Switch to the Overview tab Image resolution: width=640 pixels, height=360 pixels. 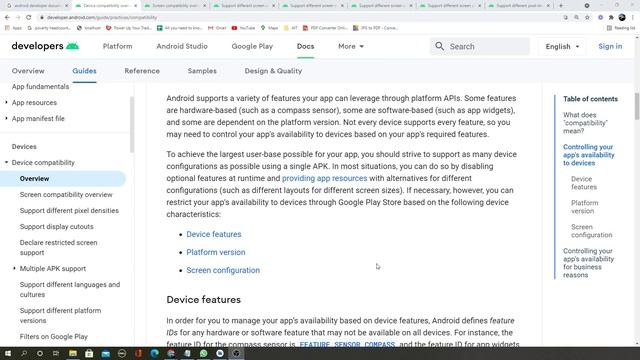click(28, 71)
